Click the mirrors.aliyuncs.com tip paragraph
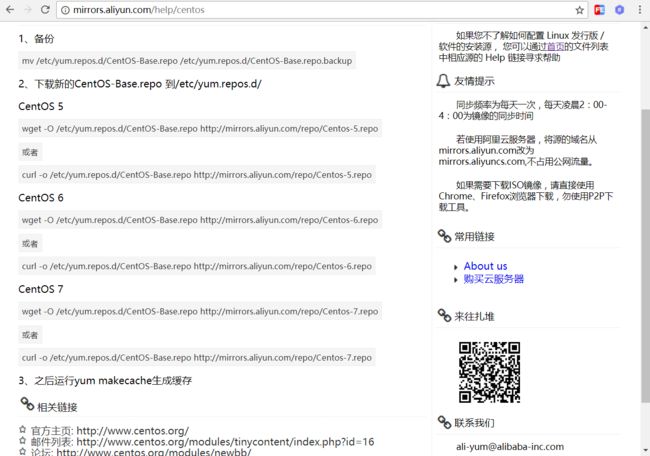Image resolution: width=650 pixels, height=456 pixels. pos(518,150)
